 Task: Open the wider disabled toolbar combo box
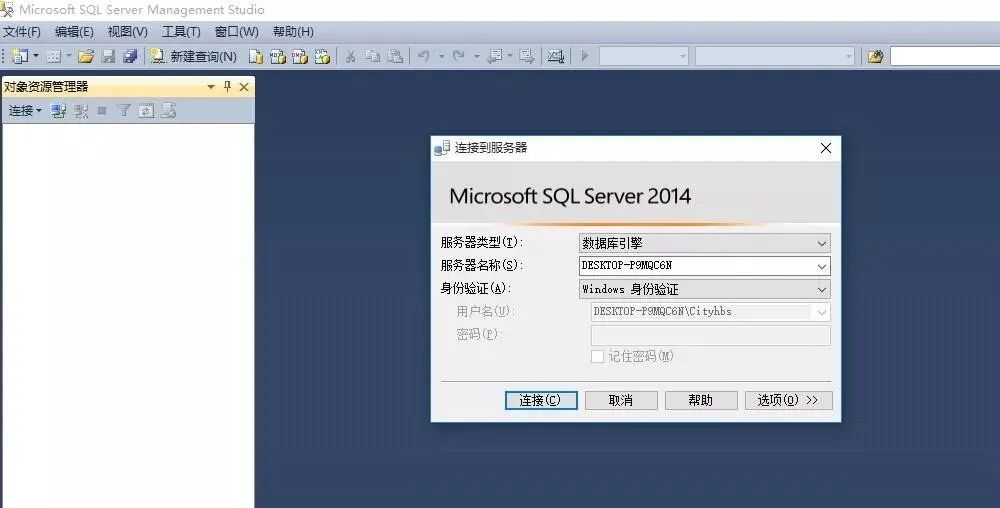click(x=774, y=56)
